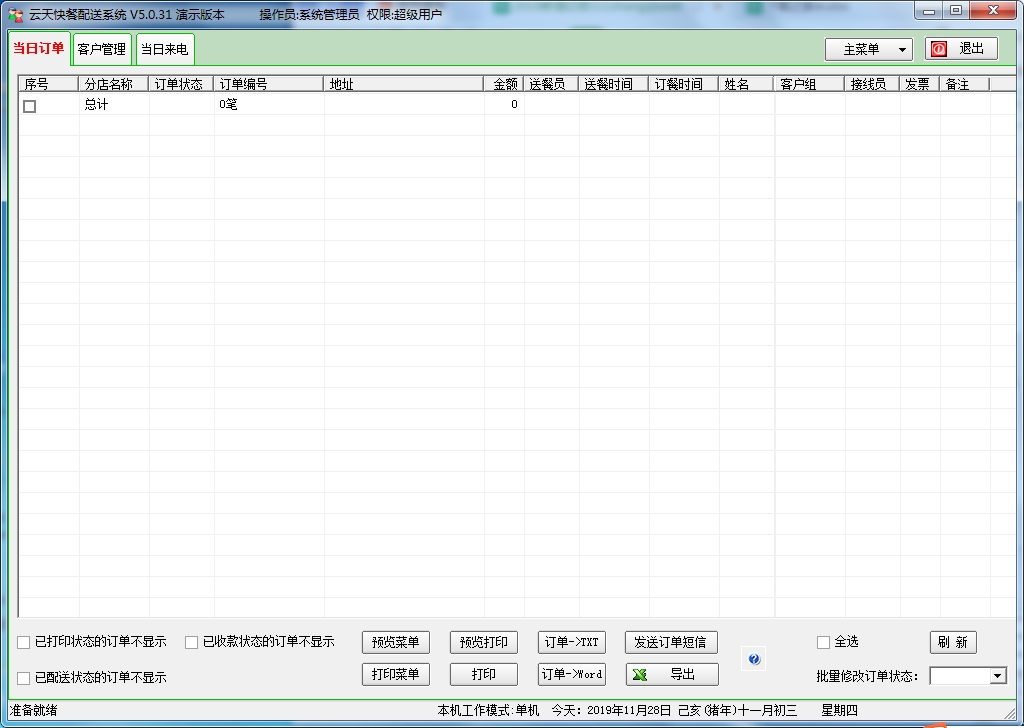
Task: Click the blue help question mark icon
Action: point(754,660)
